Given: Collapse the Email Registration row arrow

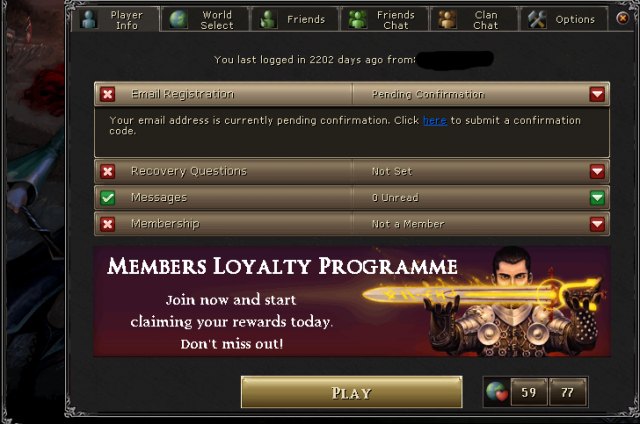Looking at the screenshot, I should 597,94.
